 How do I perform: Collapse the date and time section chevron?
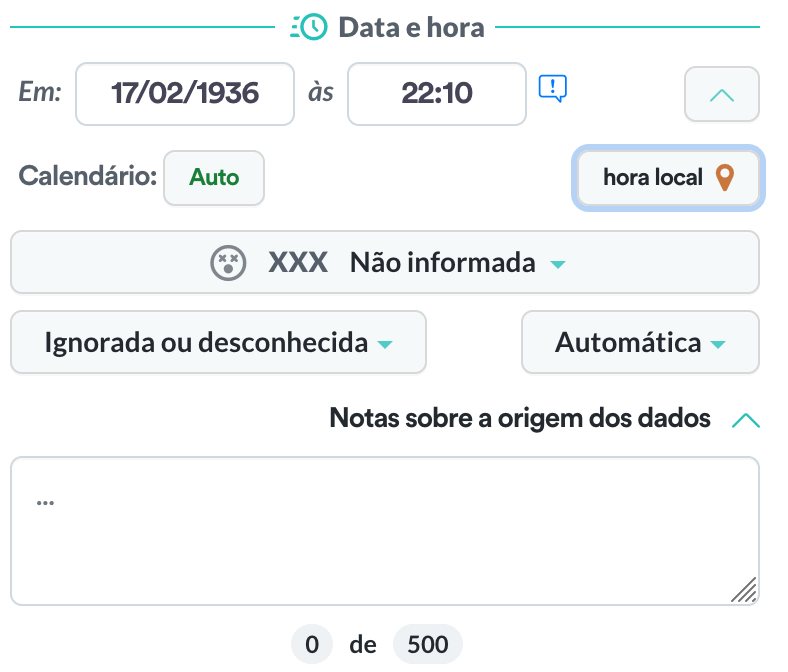721,95
